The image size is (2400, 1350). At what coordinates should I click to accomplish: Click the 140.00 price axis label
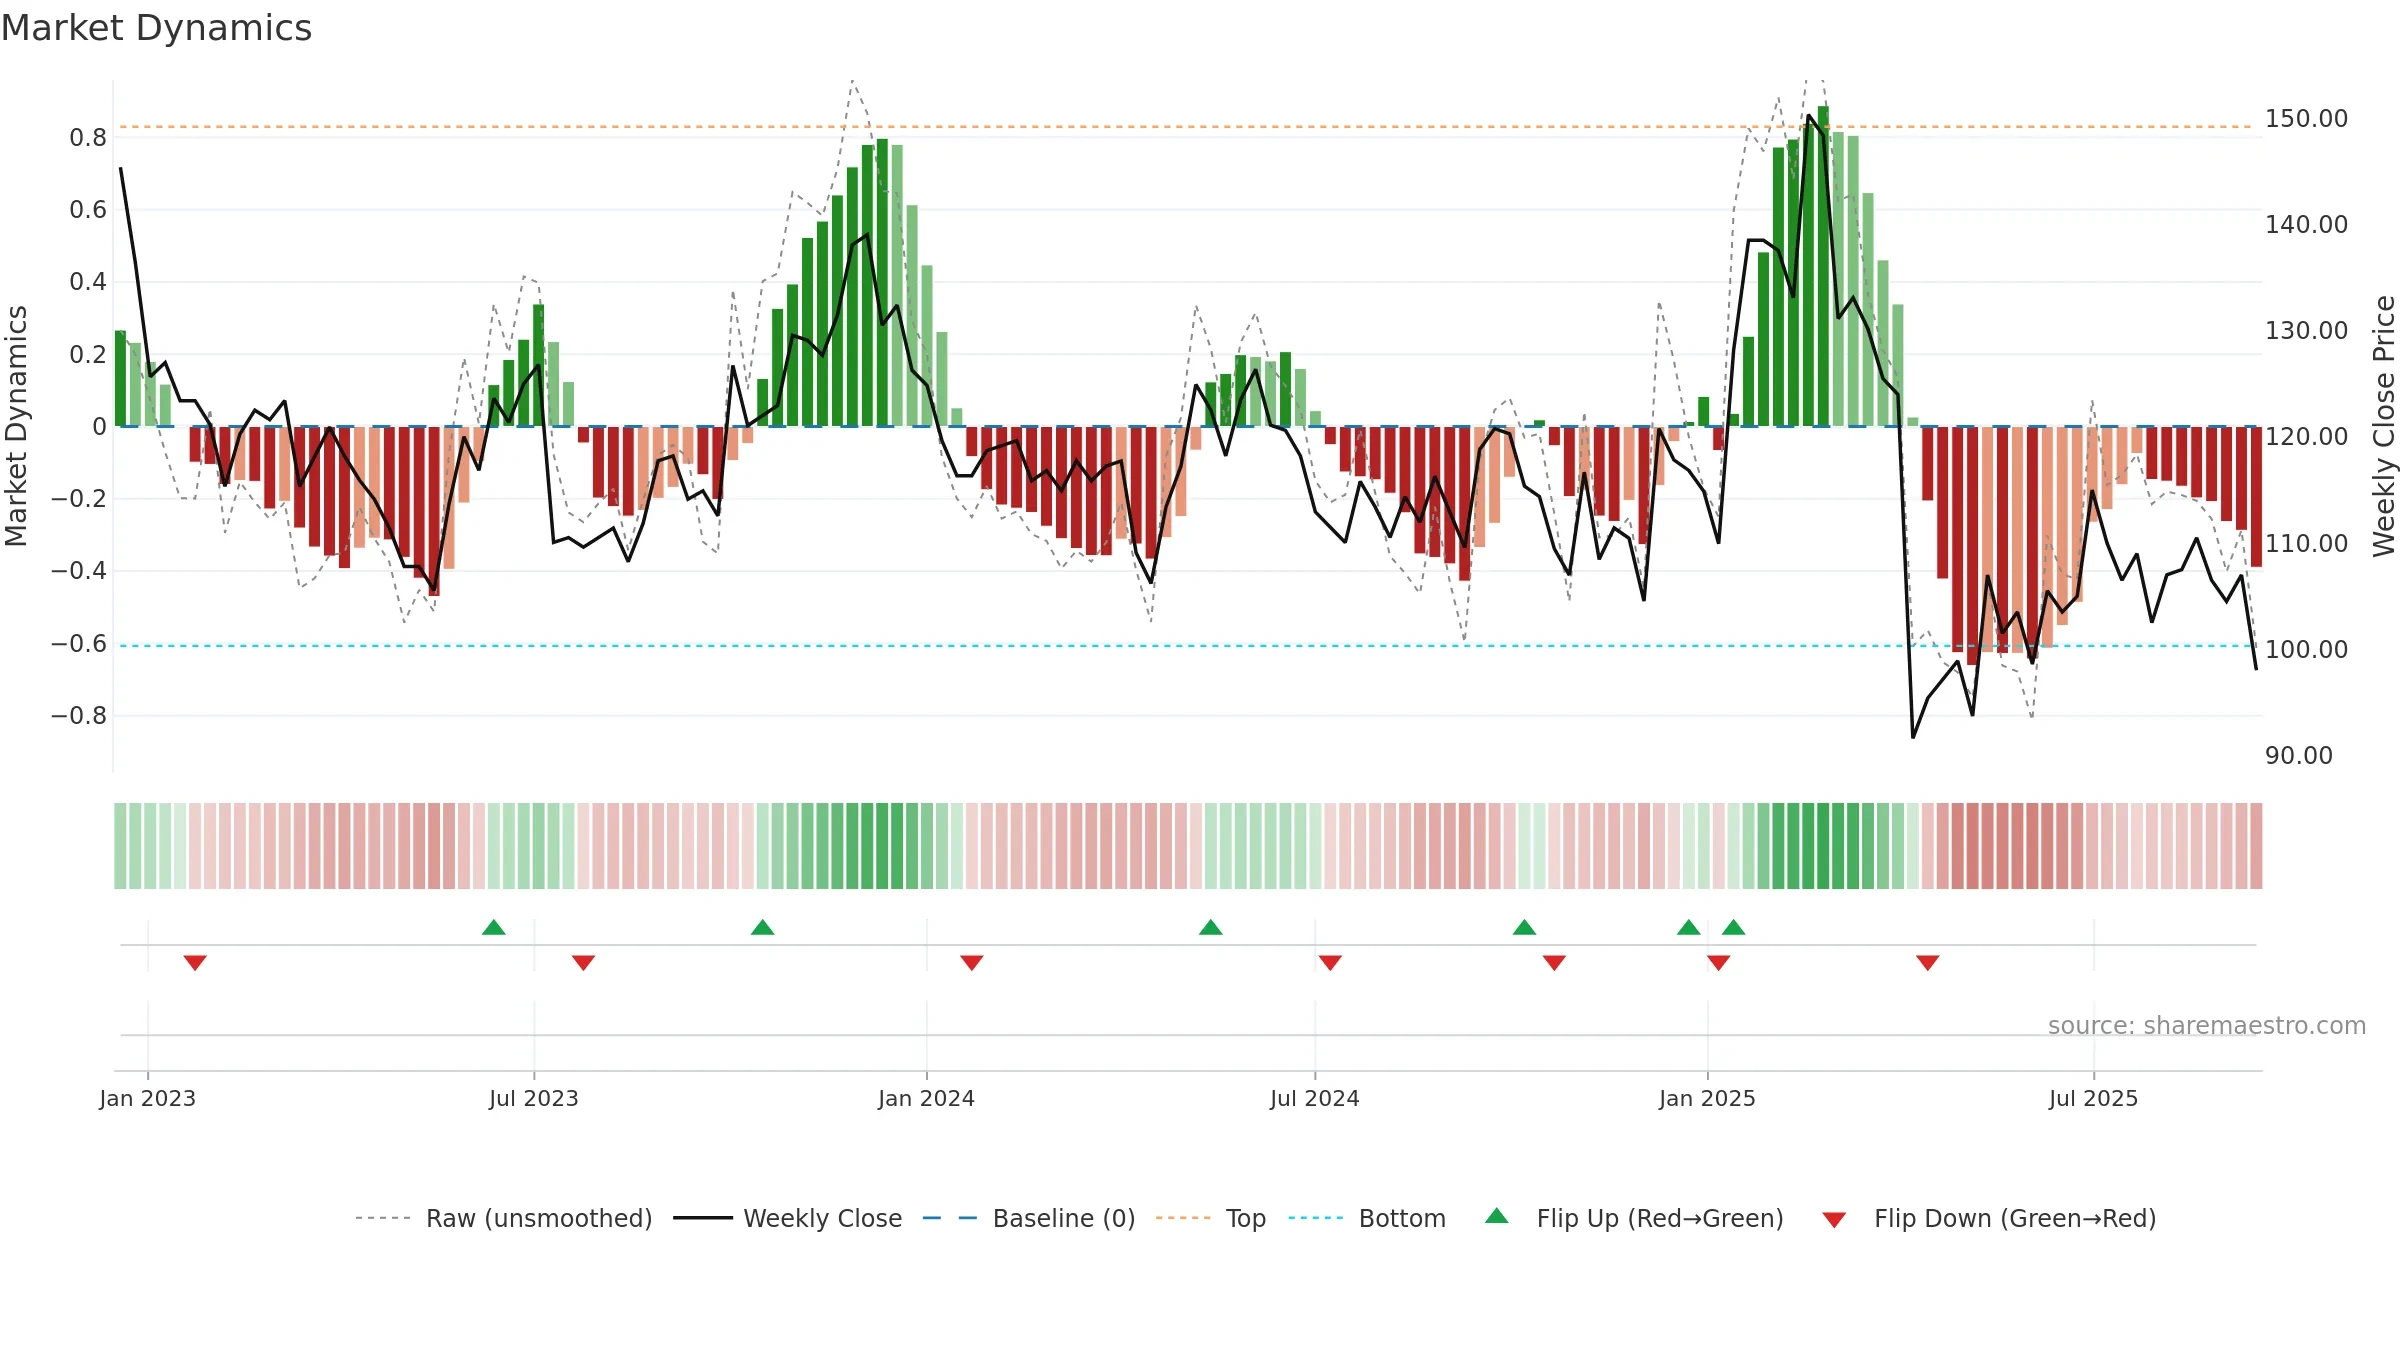(2306, 224)
